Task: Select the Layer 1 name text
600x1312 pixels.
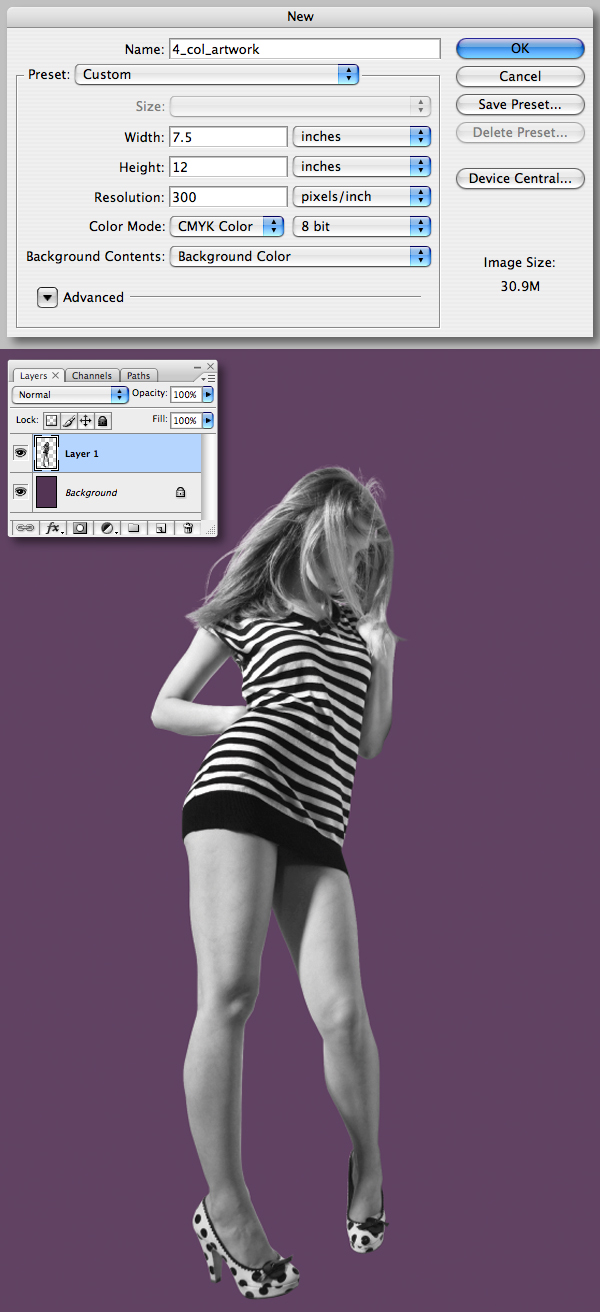Action: [82, 454]
